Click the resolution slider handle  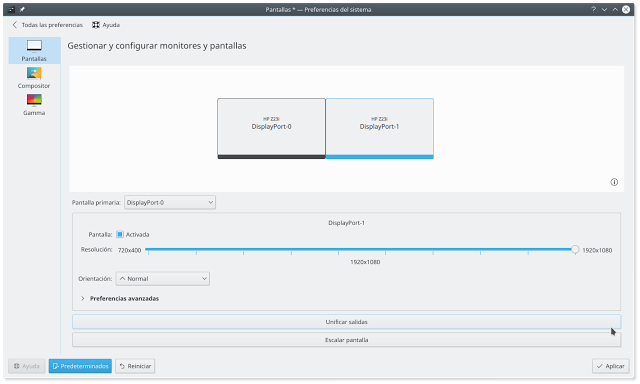pyautogui.click(x=575, y=249)
